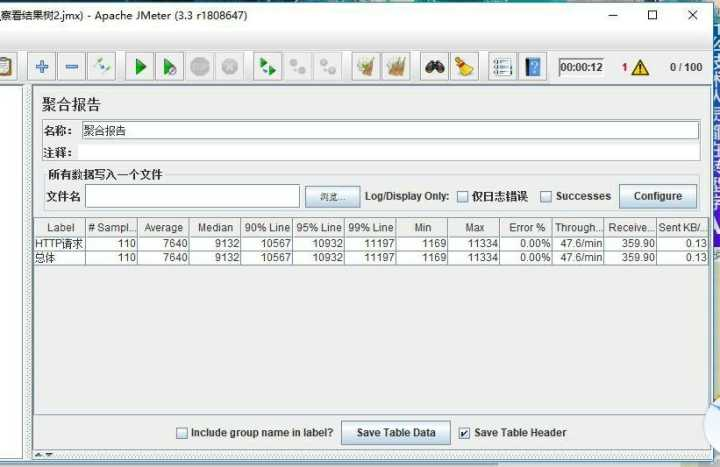This screenshot has width=720, height=467.
Task: Click the Toggle enable/disable icon
Action: click(101, 67)
